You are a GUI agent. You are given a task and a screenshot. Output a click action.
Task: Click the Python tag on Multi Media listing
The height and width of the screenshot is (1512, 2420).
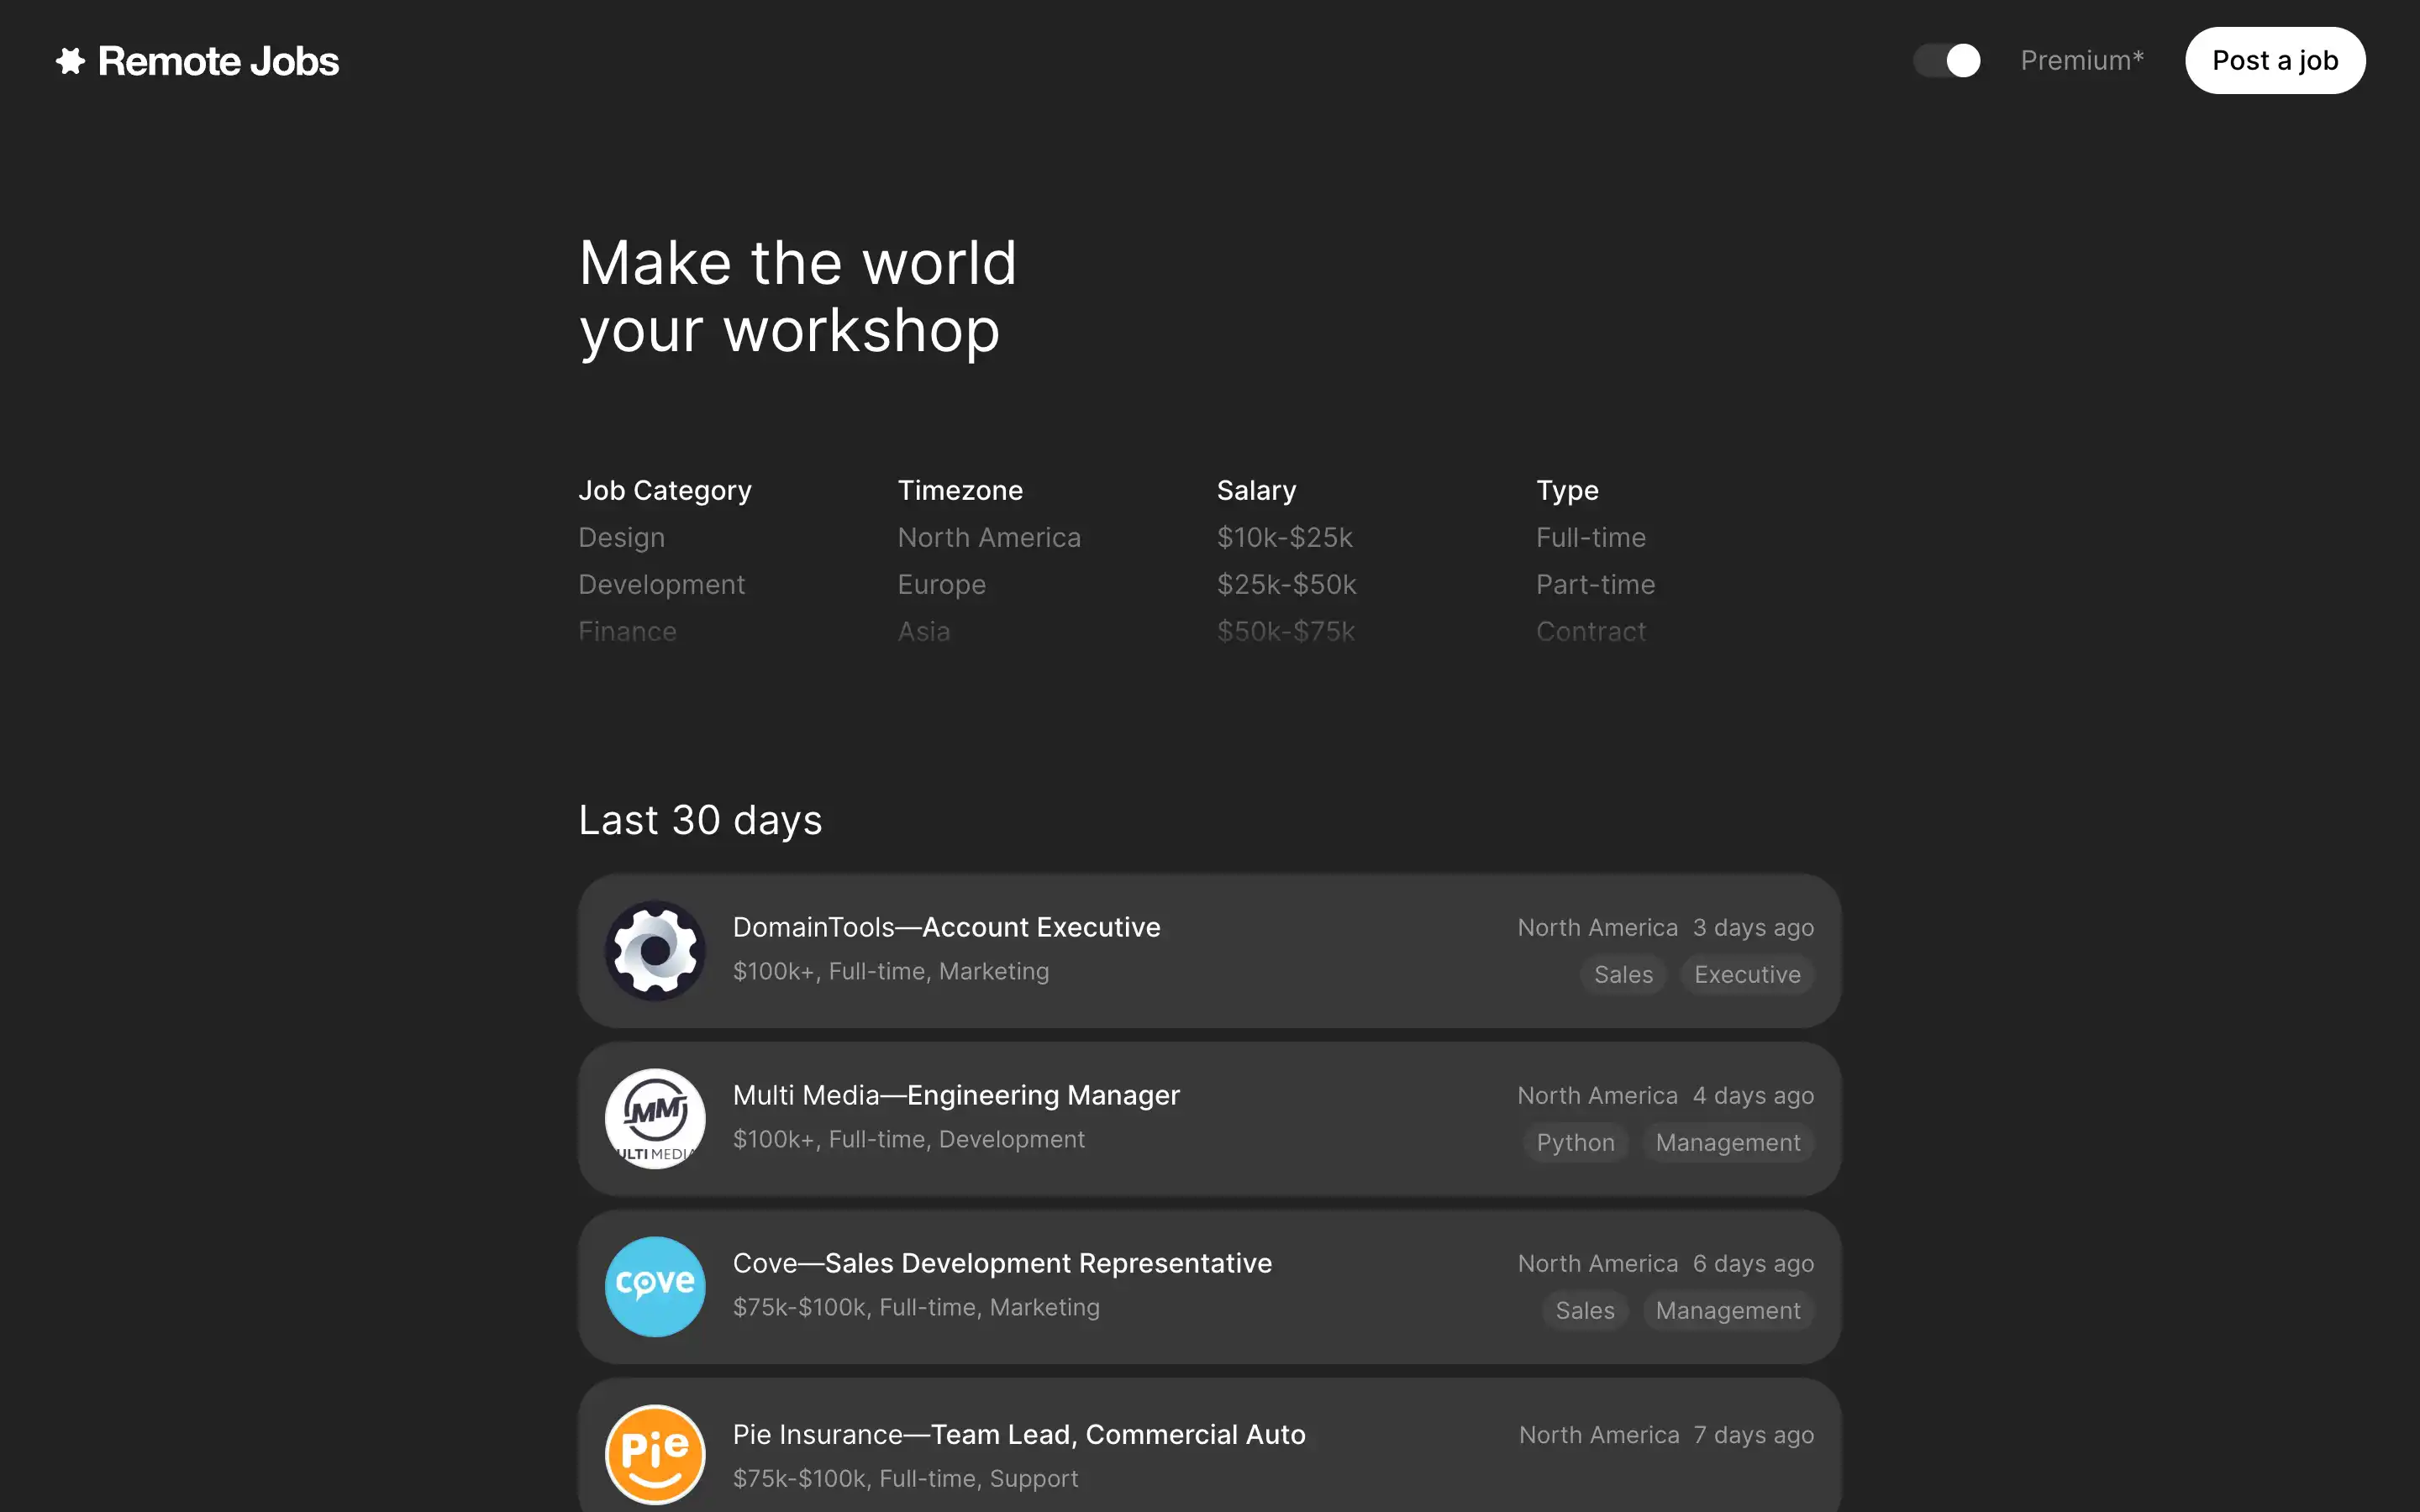(1575, 1143)
